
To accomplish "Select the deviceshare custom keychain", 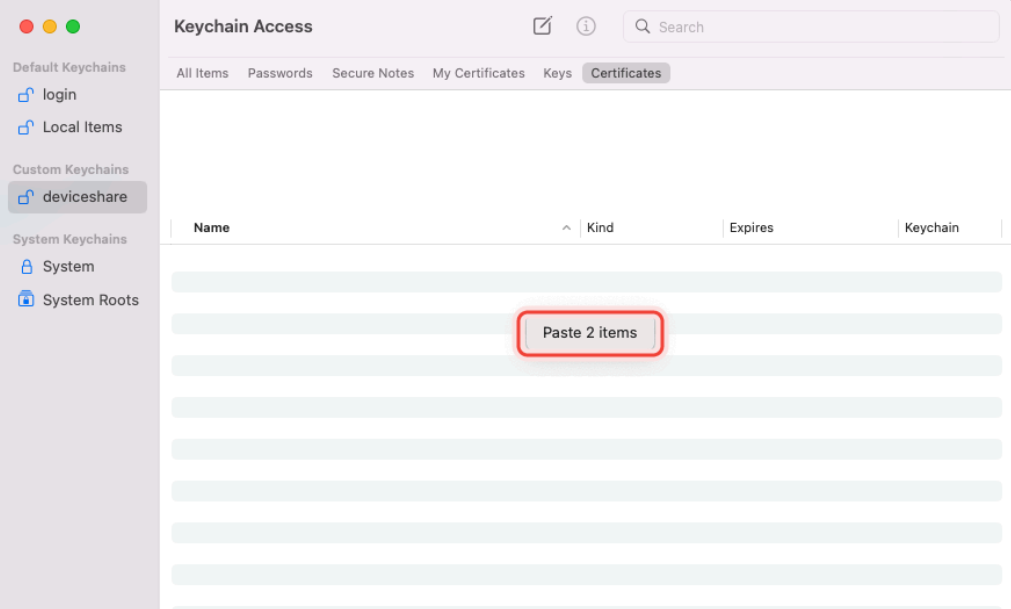I will coord(77,197).
